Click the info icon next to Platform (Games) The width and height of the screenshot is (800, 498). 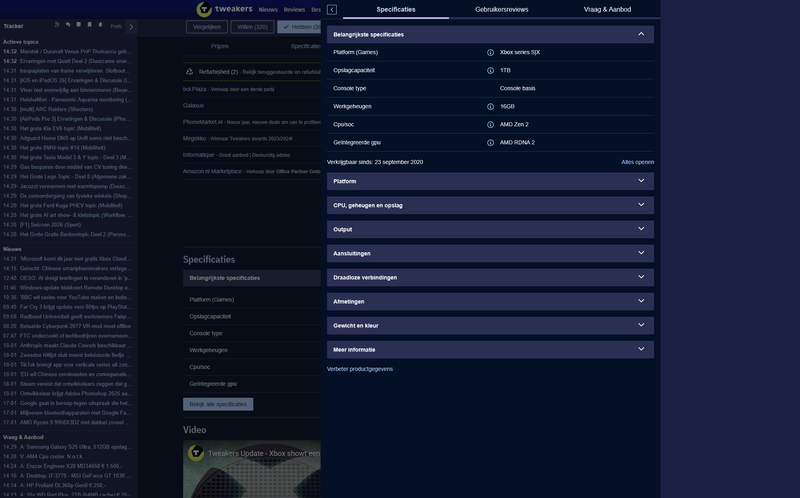pos(490,53)
